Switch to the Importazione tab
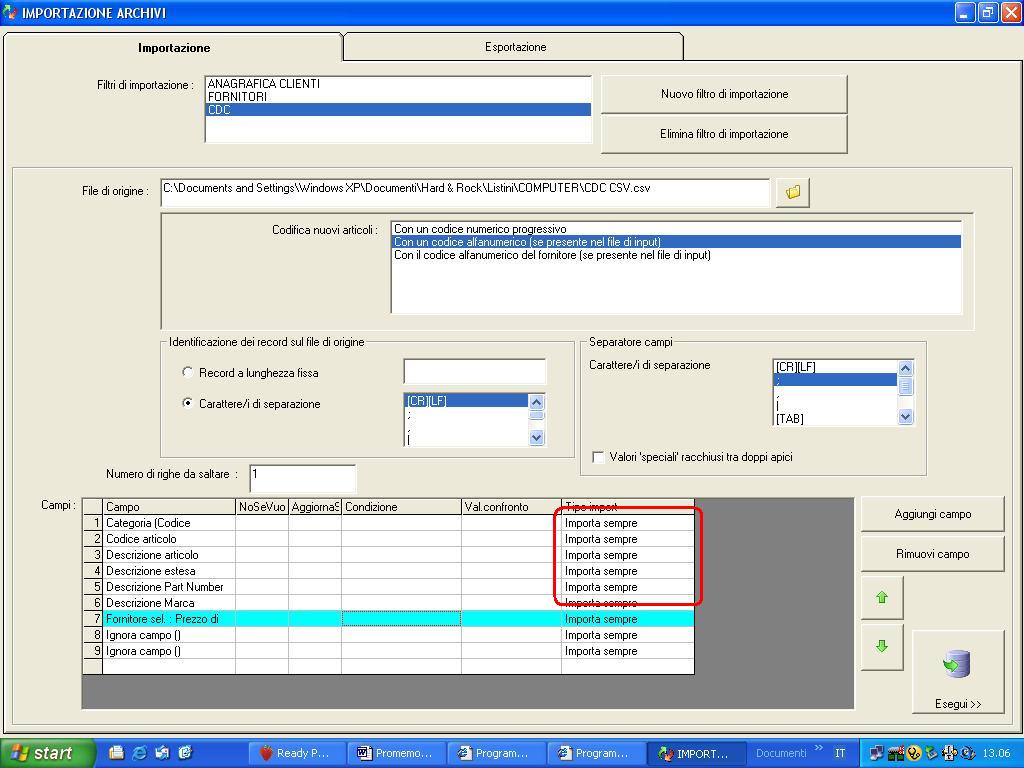The height and width of the screenshot is (768, 1024). click(174, 48)
